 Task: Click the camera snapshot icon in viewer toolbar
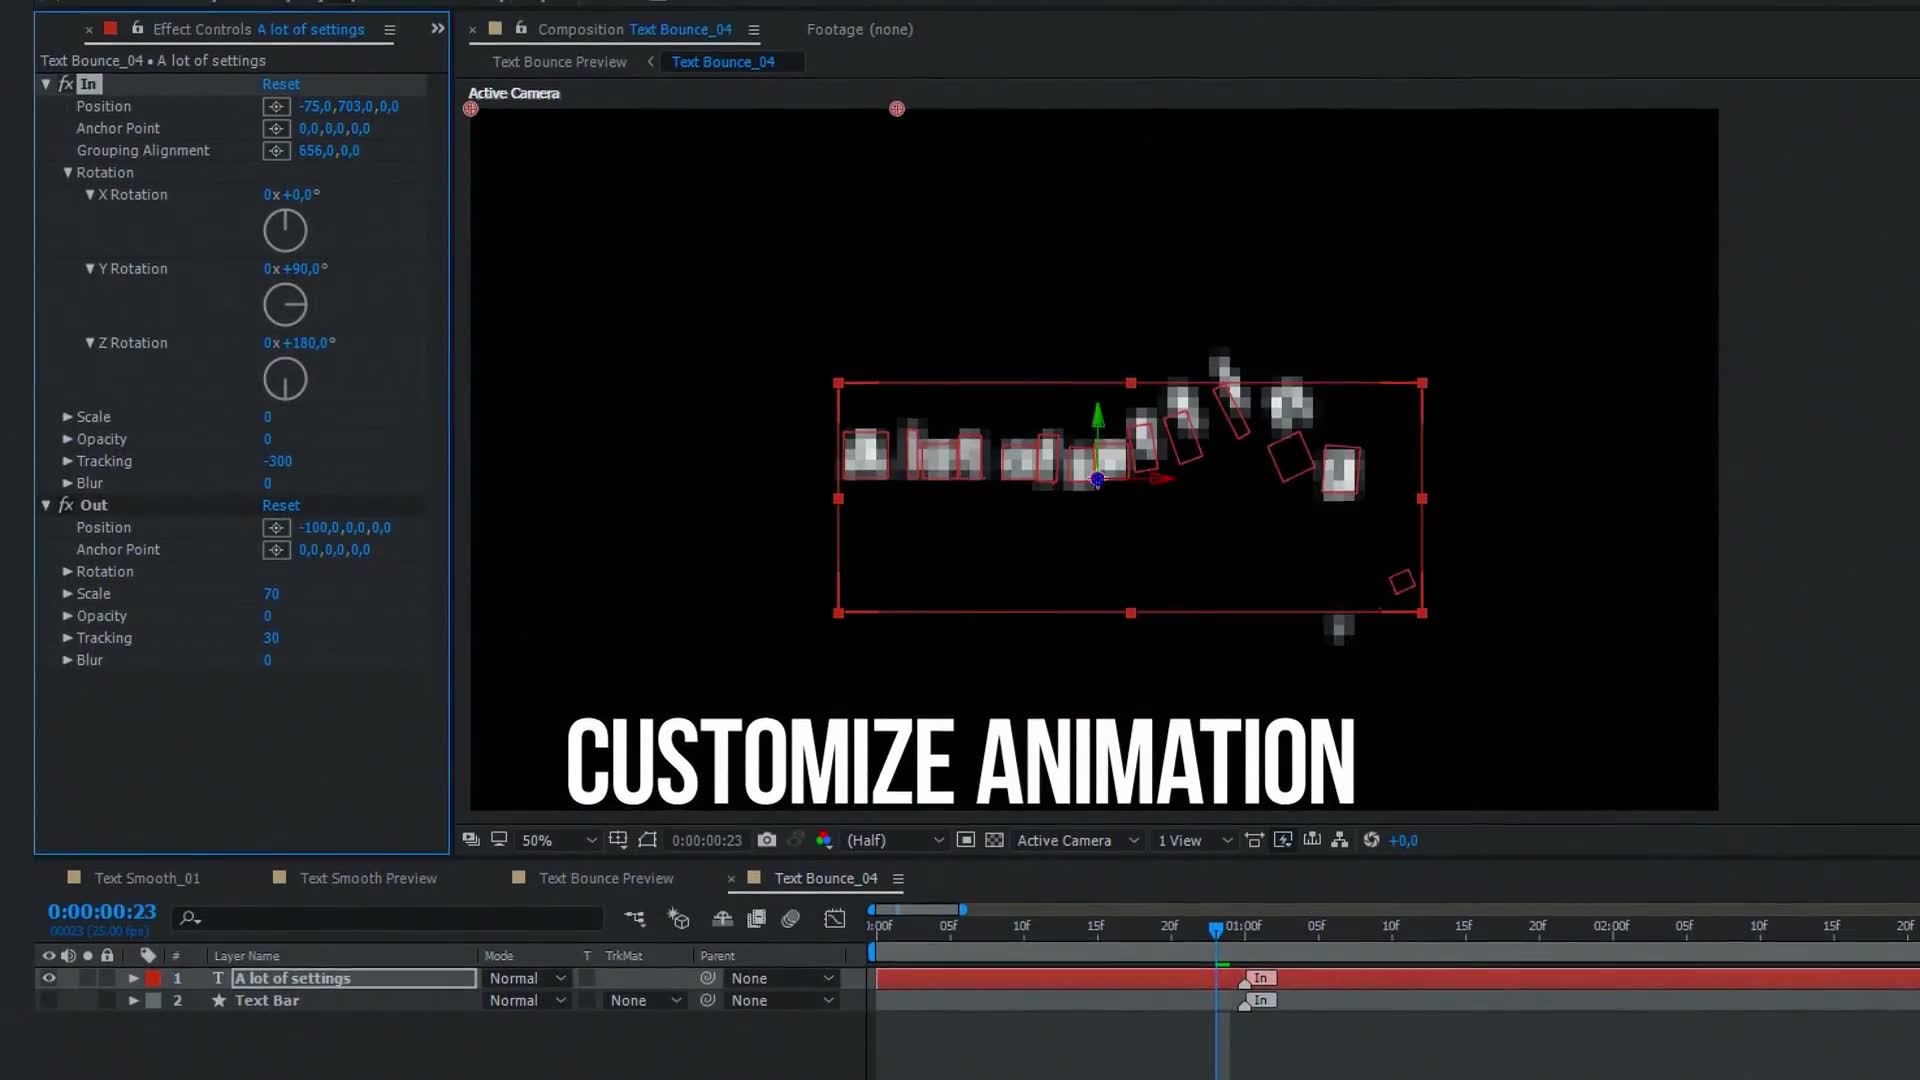pos(766,840)
